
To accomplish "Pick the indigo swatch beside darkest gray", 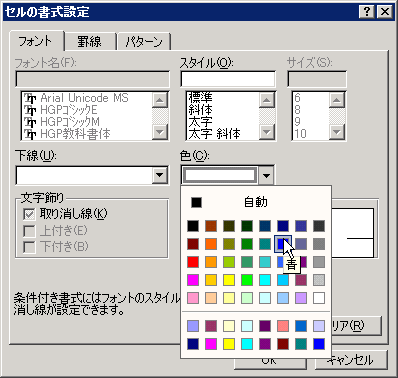I will [301, 226].
